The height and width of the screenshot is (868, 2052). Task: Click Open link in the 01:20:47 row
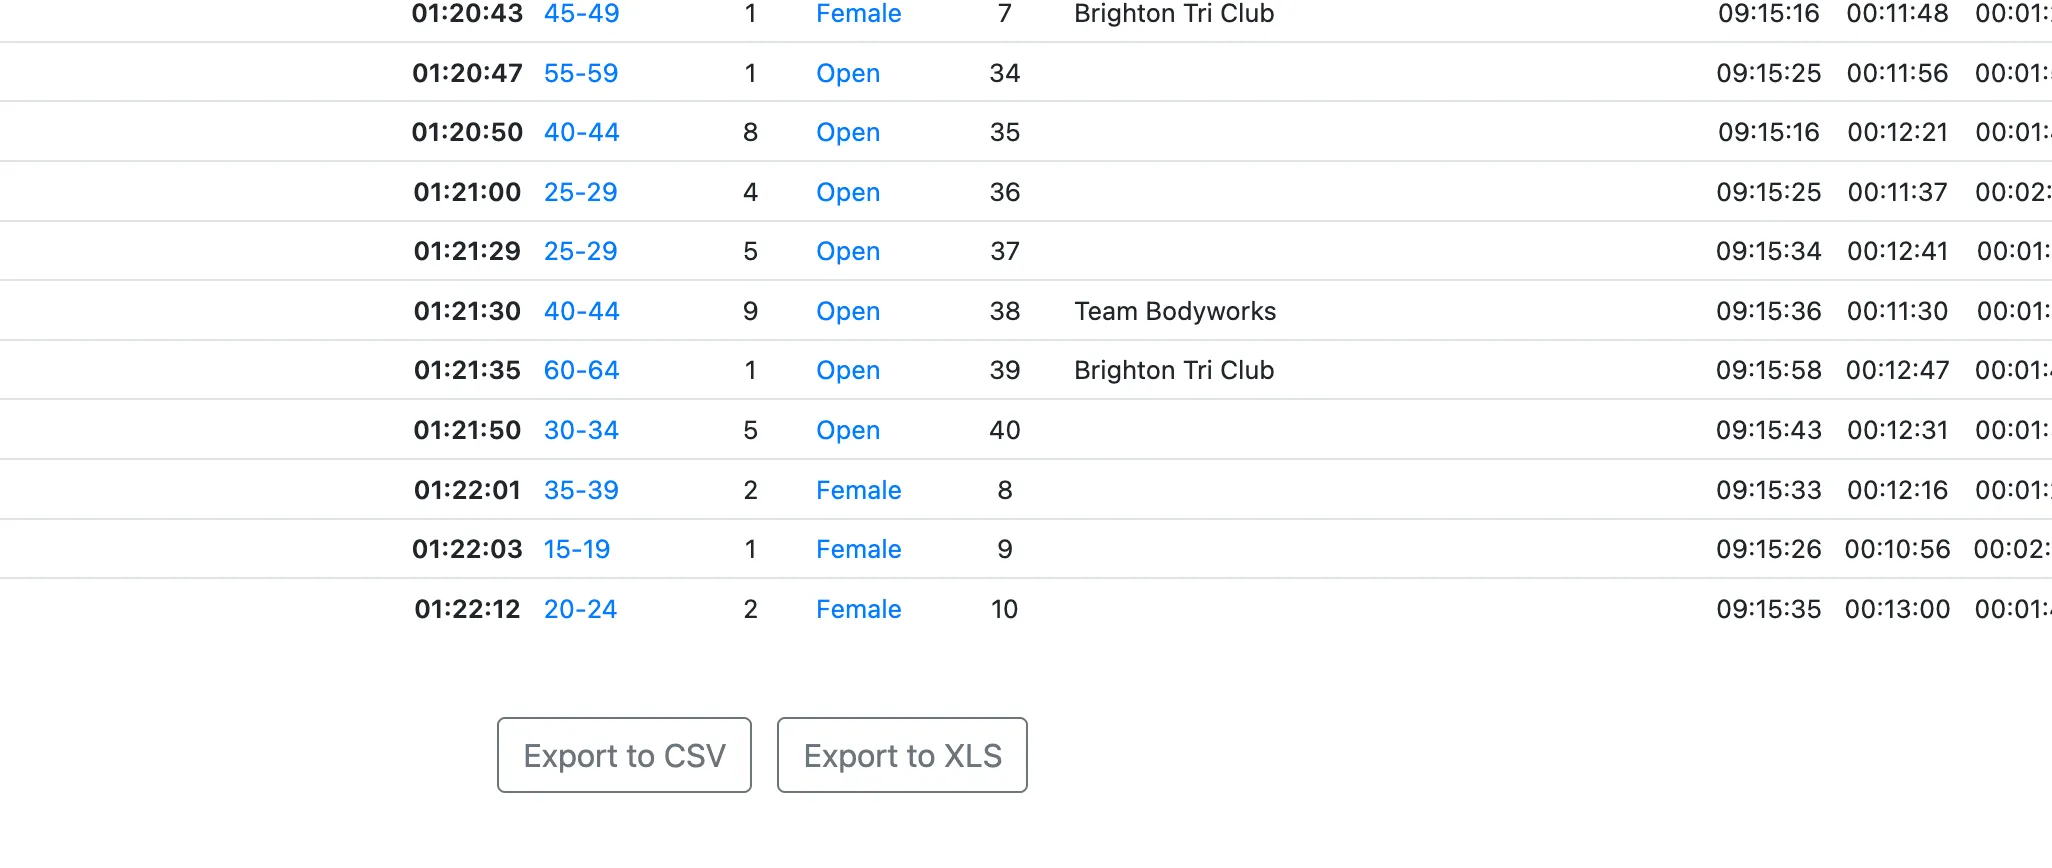[848, 73]
